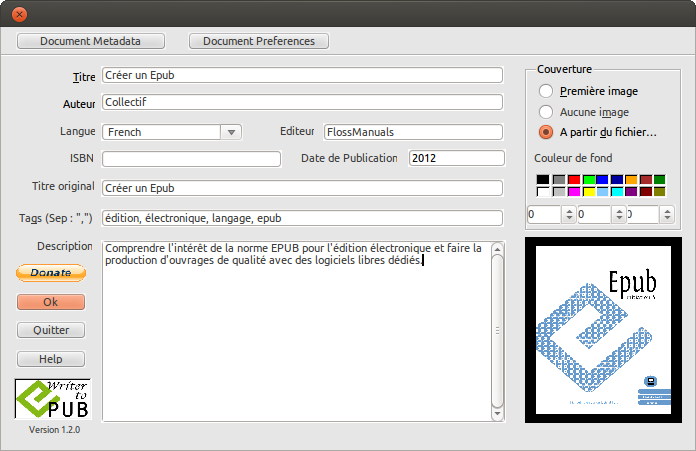Pick the dark gray color swatch

(559, 179)
